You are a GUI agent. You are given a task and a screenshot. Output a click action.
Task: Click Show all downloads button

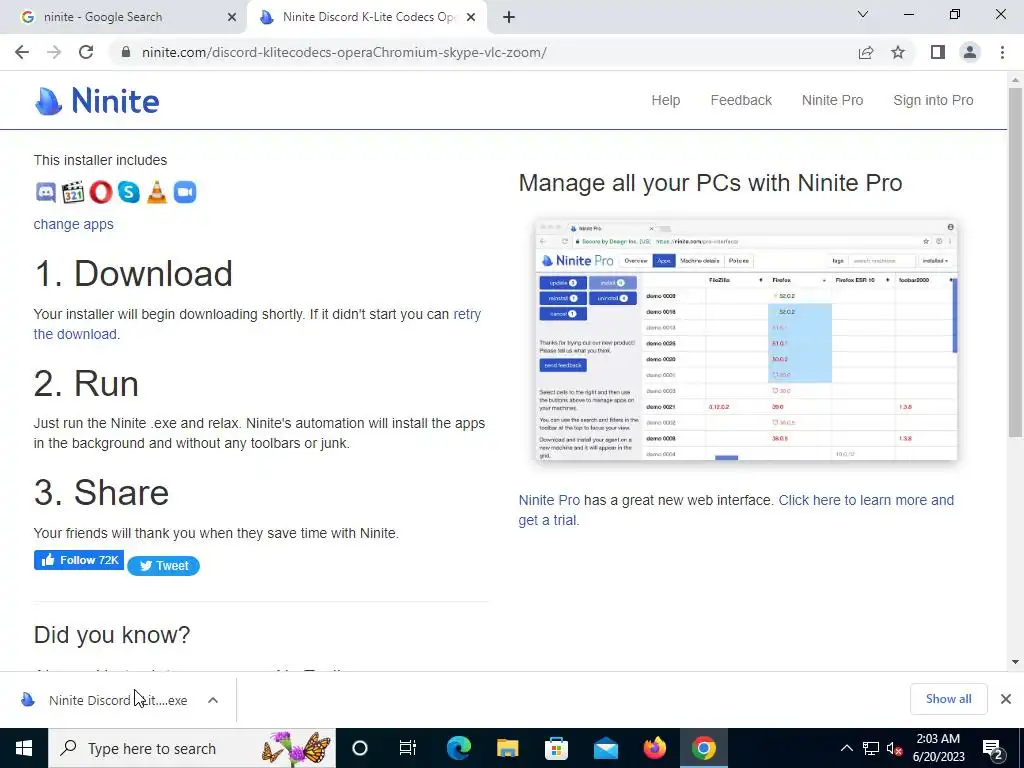pyautogui.click(x=948, y=699)
